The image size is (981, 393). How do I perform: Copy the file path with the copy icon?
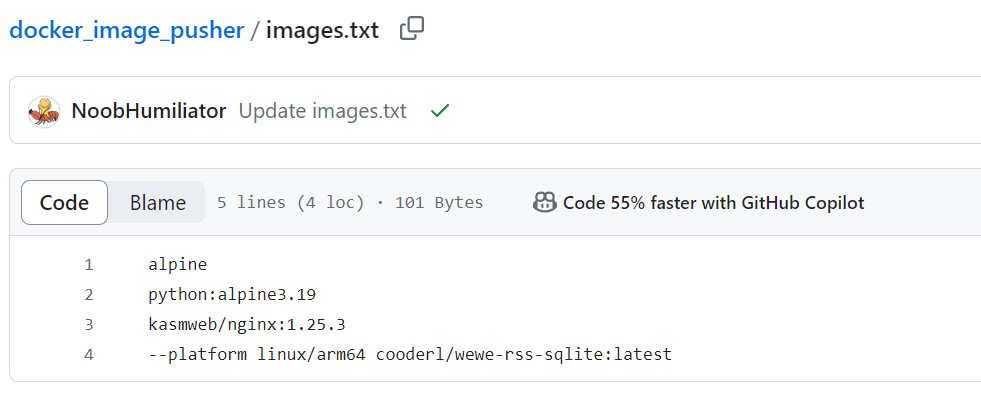412,29
